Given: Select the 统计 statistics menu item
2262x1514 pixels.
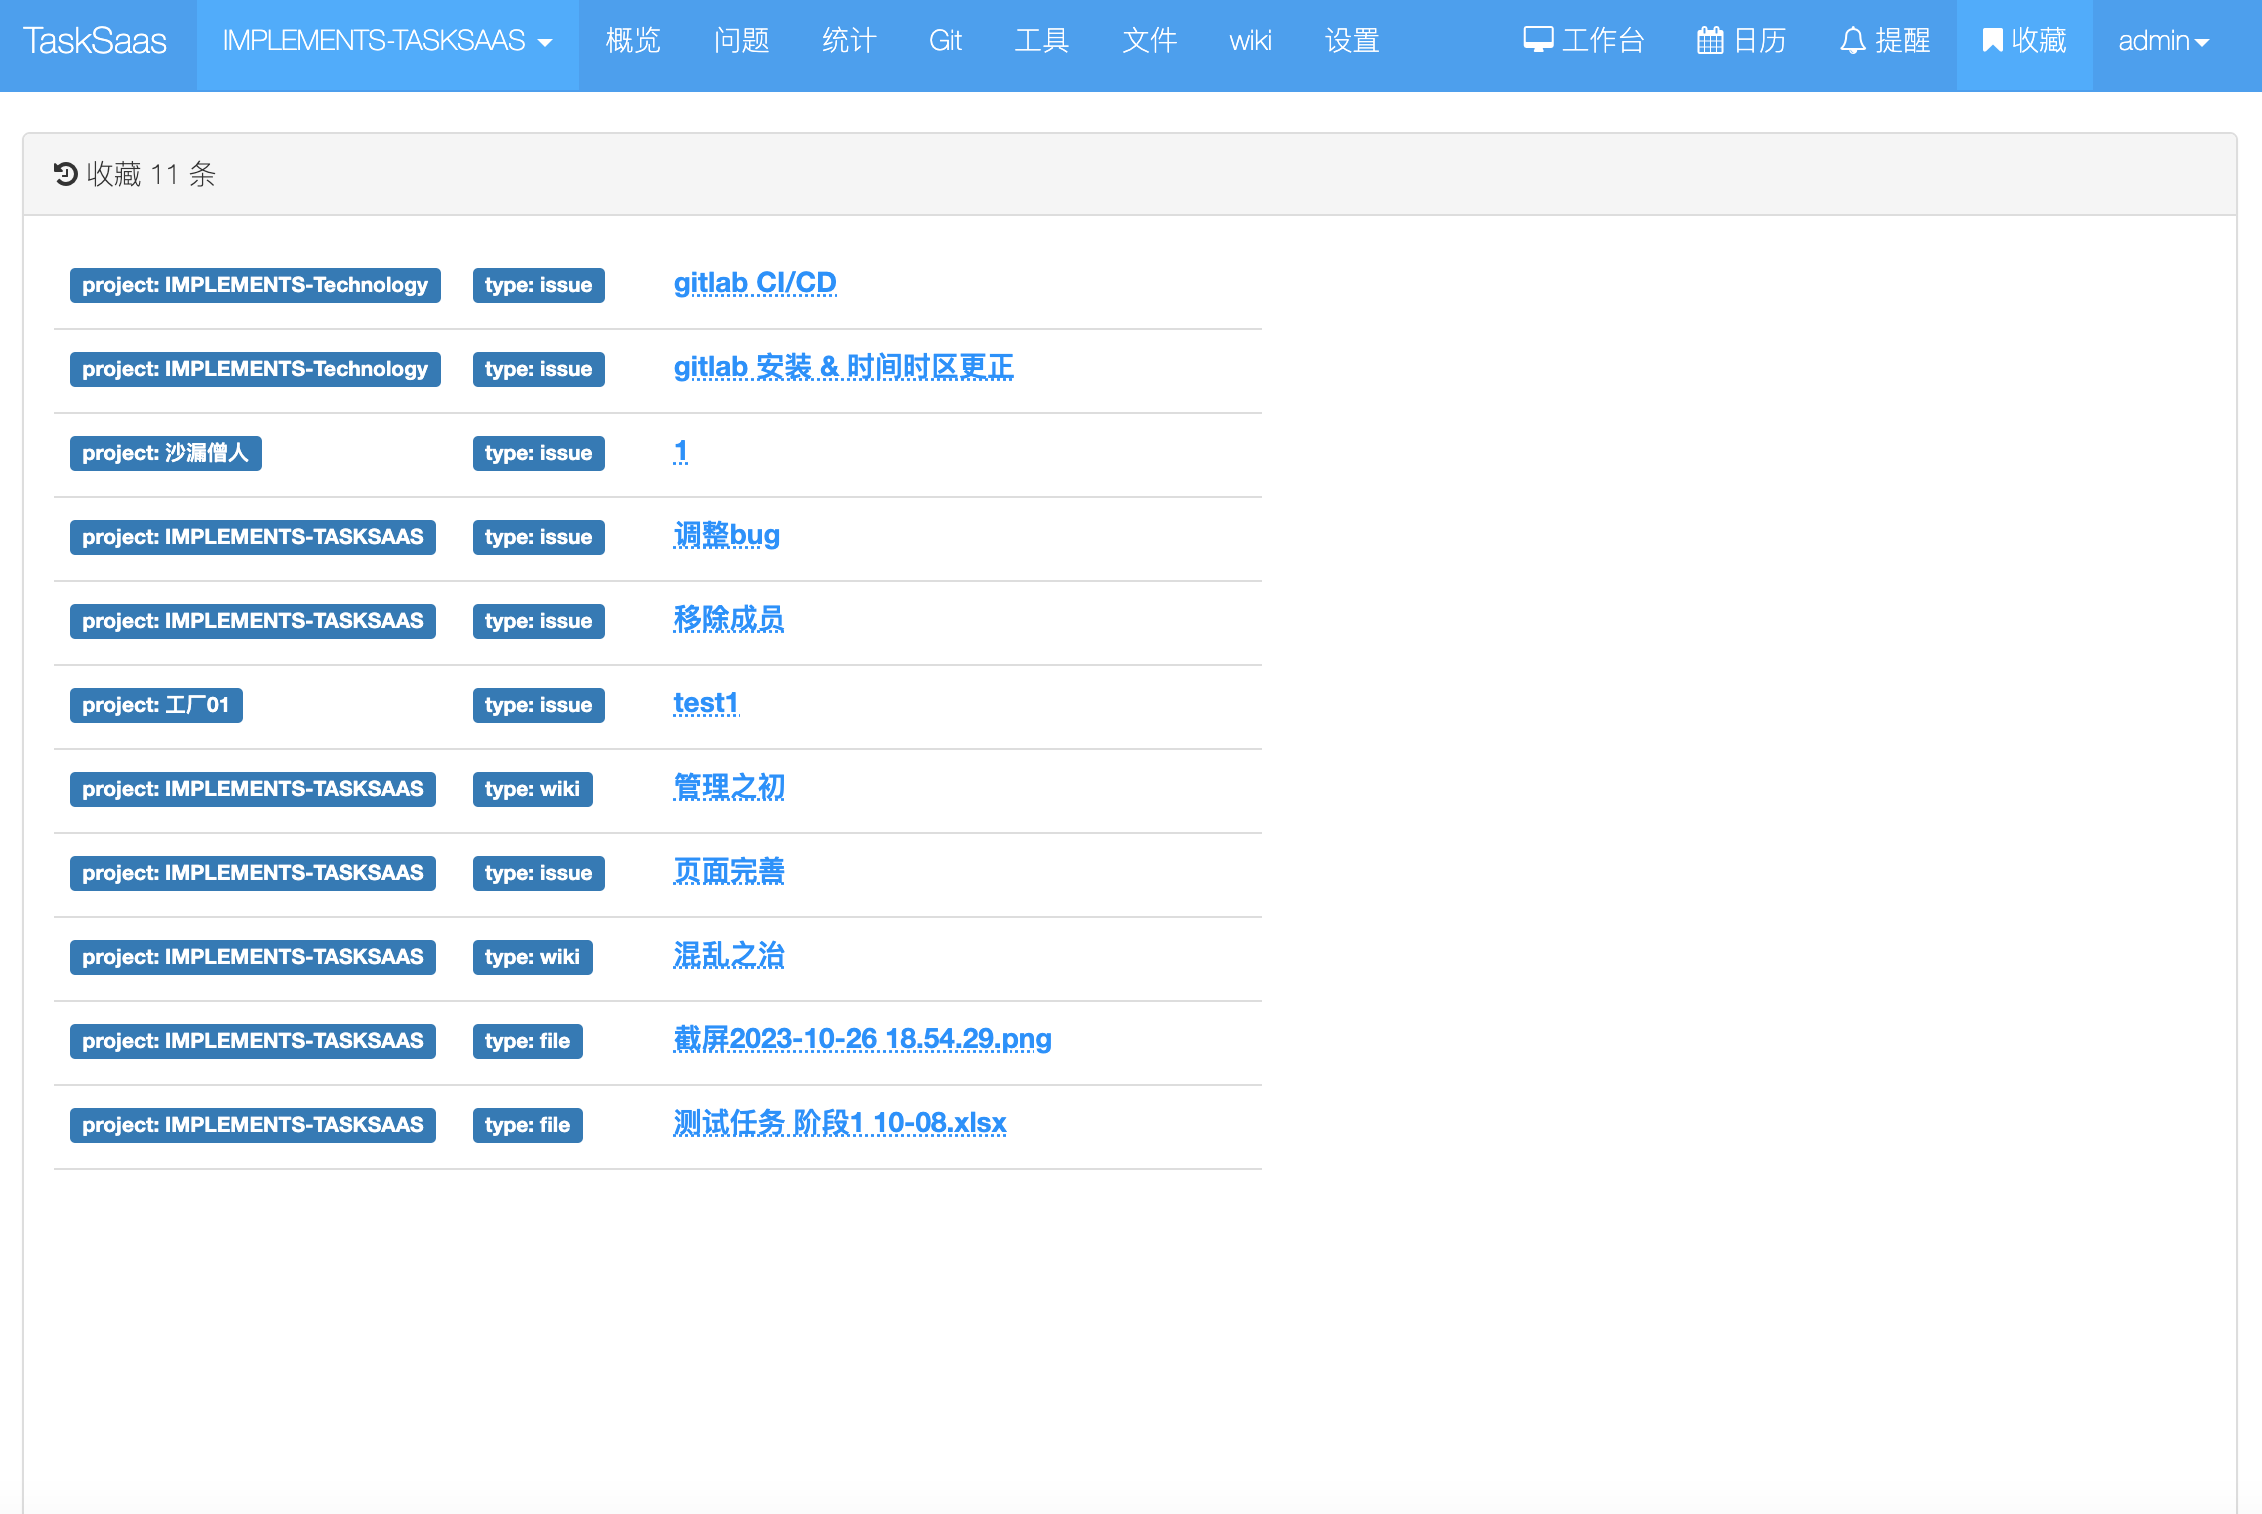Looking at the screenshot, I should click(849, 41).
